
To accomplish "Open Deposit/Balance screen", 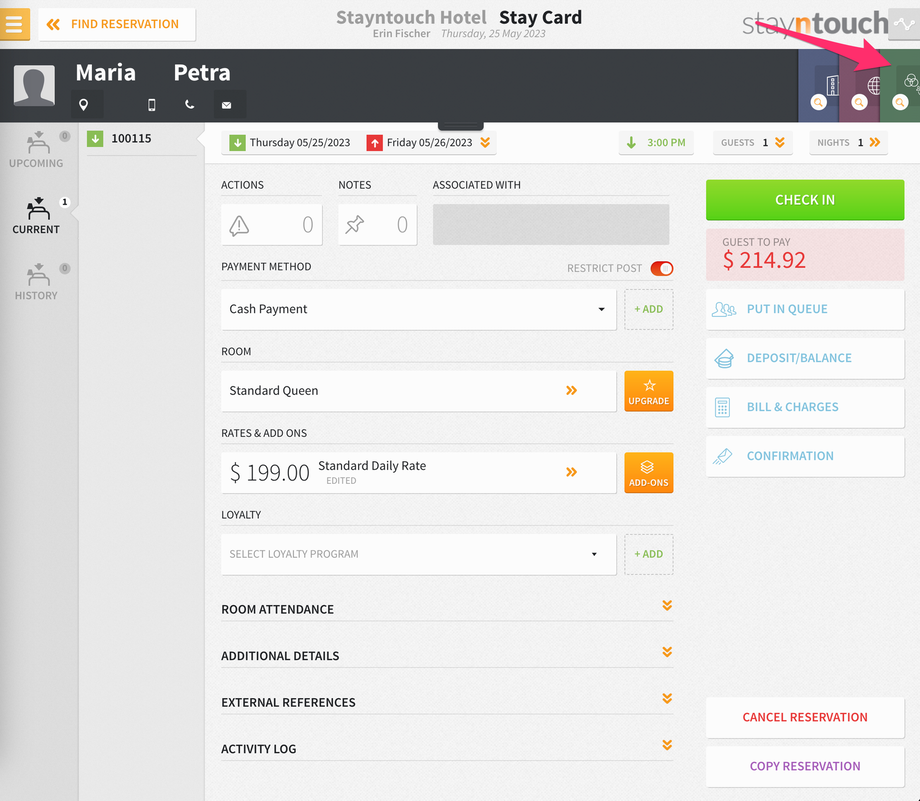I will (x=804, y=358).
